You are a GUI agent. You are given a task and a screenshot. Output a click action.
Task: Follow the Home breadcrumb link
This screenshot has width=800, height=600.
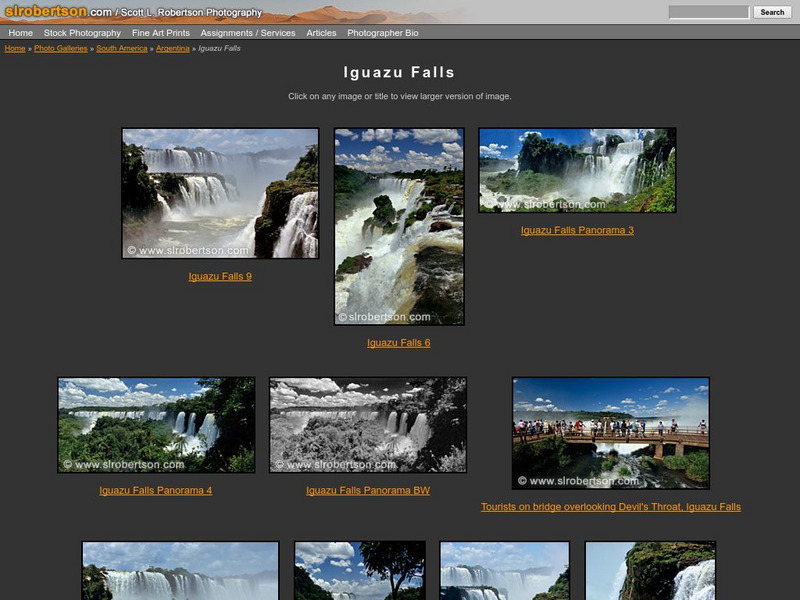(14, 46)
